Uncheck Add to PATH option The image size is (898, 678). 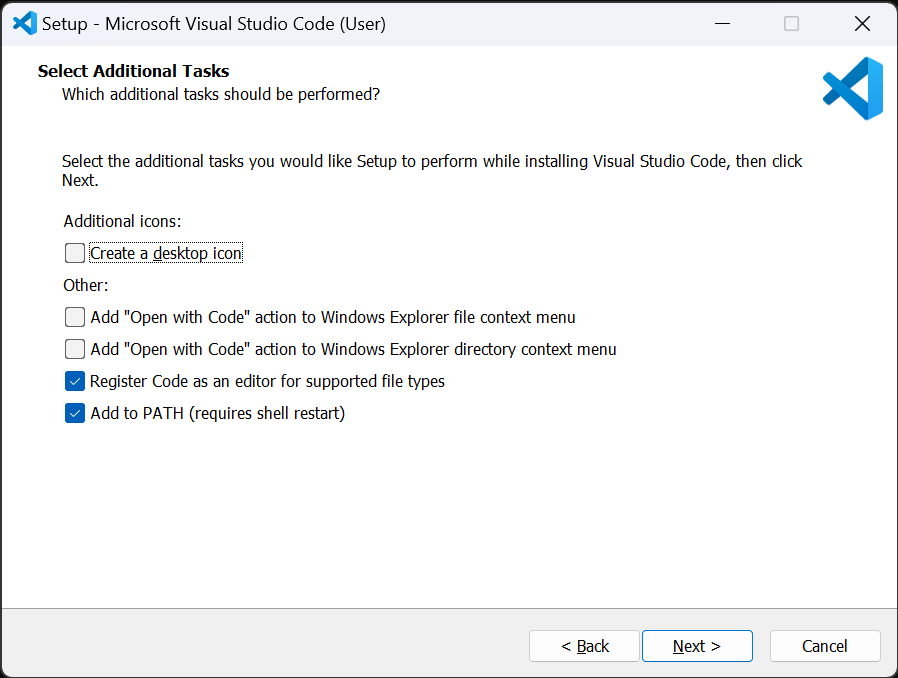click(x=75, y=413)
